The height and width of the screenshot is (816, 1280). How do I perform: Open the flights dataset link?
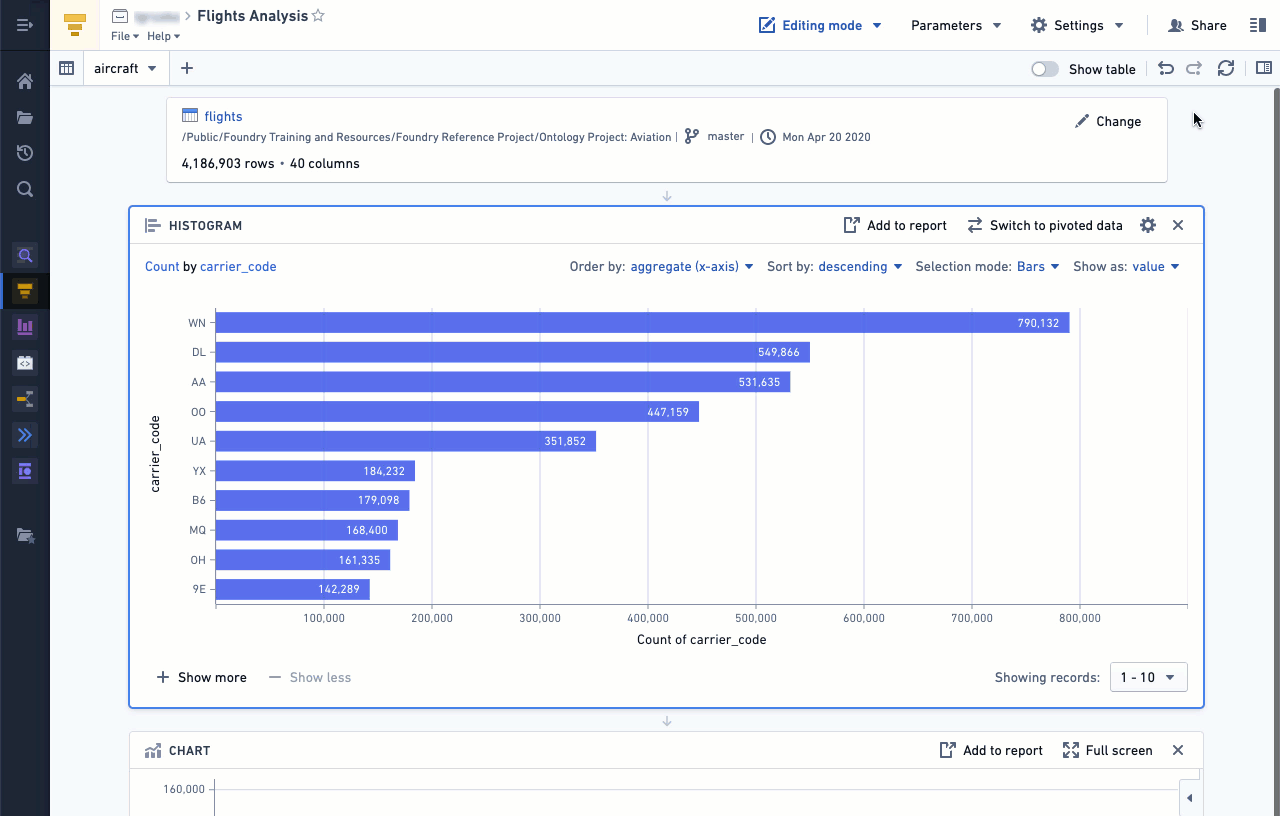pos(223,116)
